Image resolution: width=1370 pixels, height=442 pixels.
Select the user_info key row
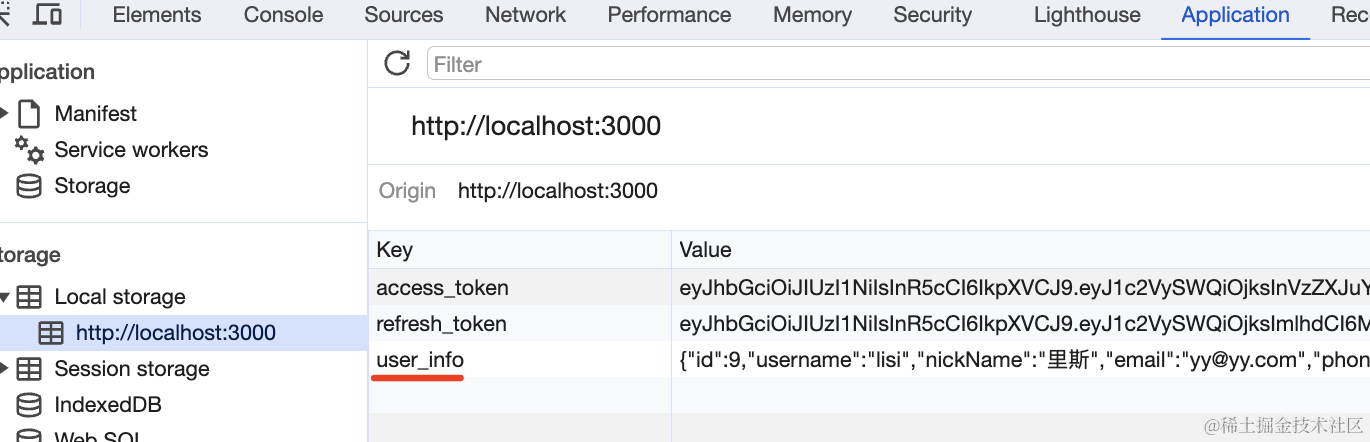pyautogui.click(x=420, y=360)
